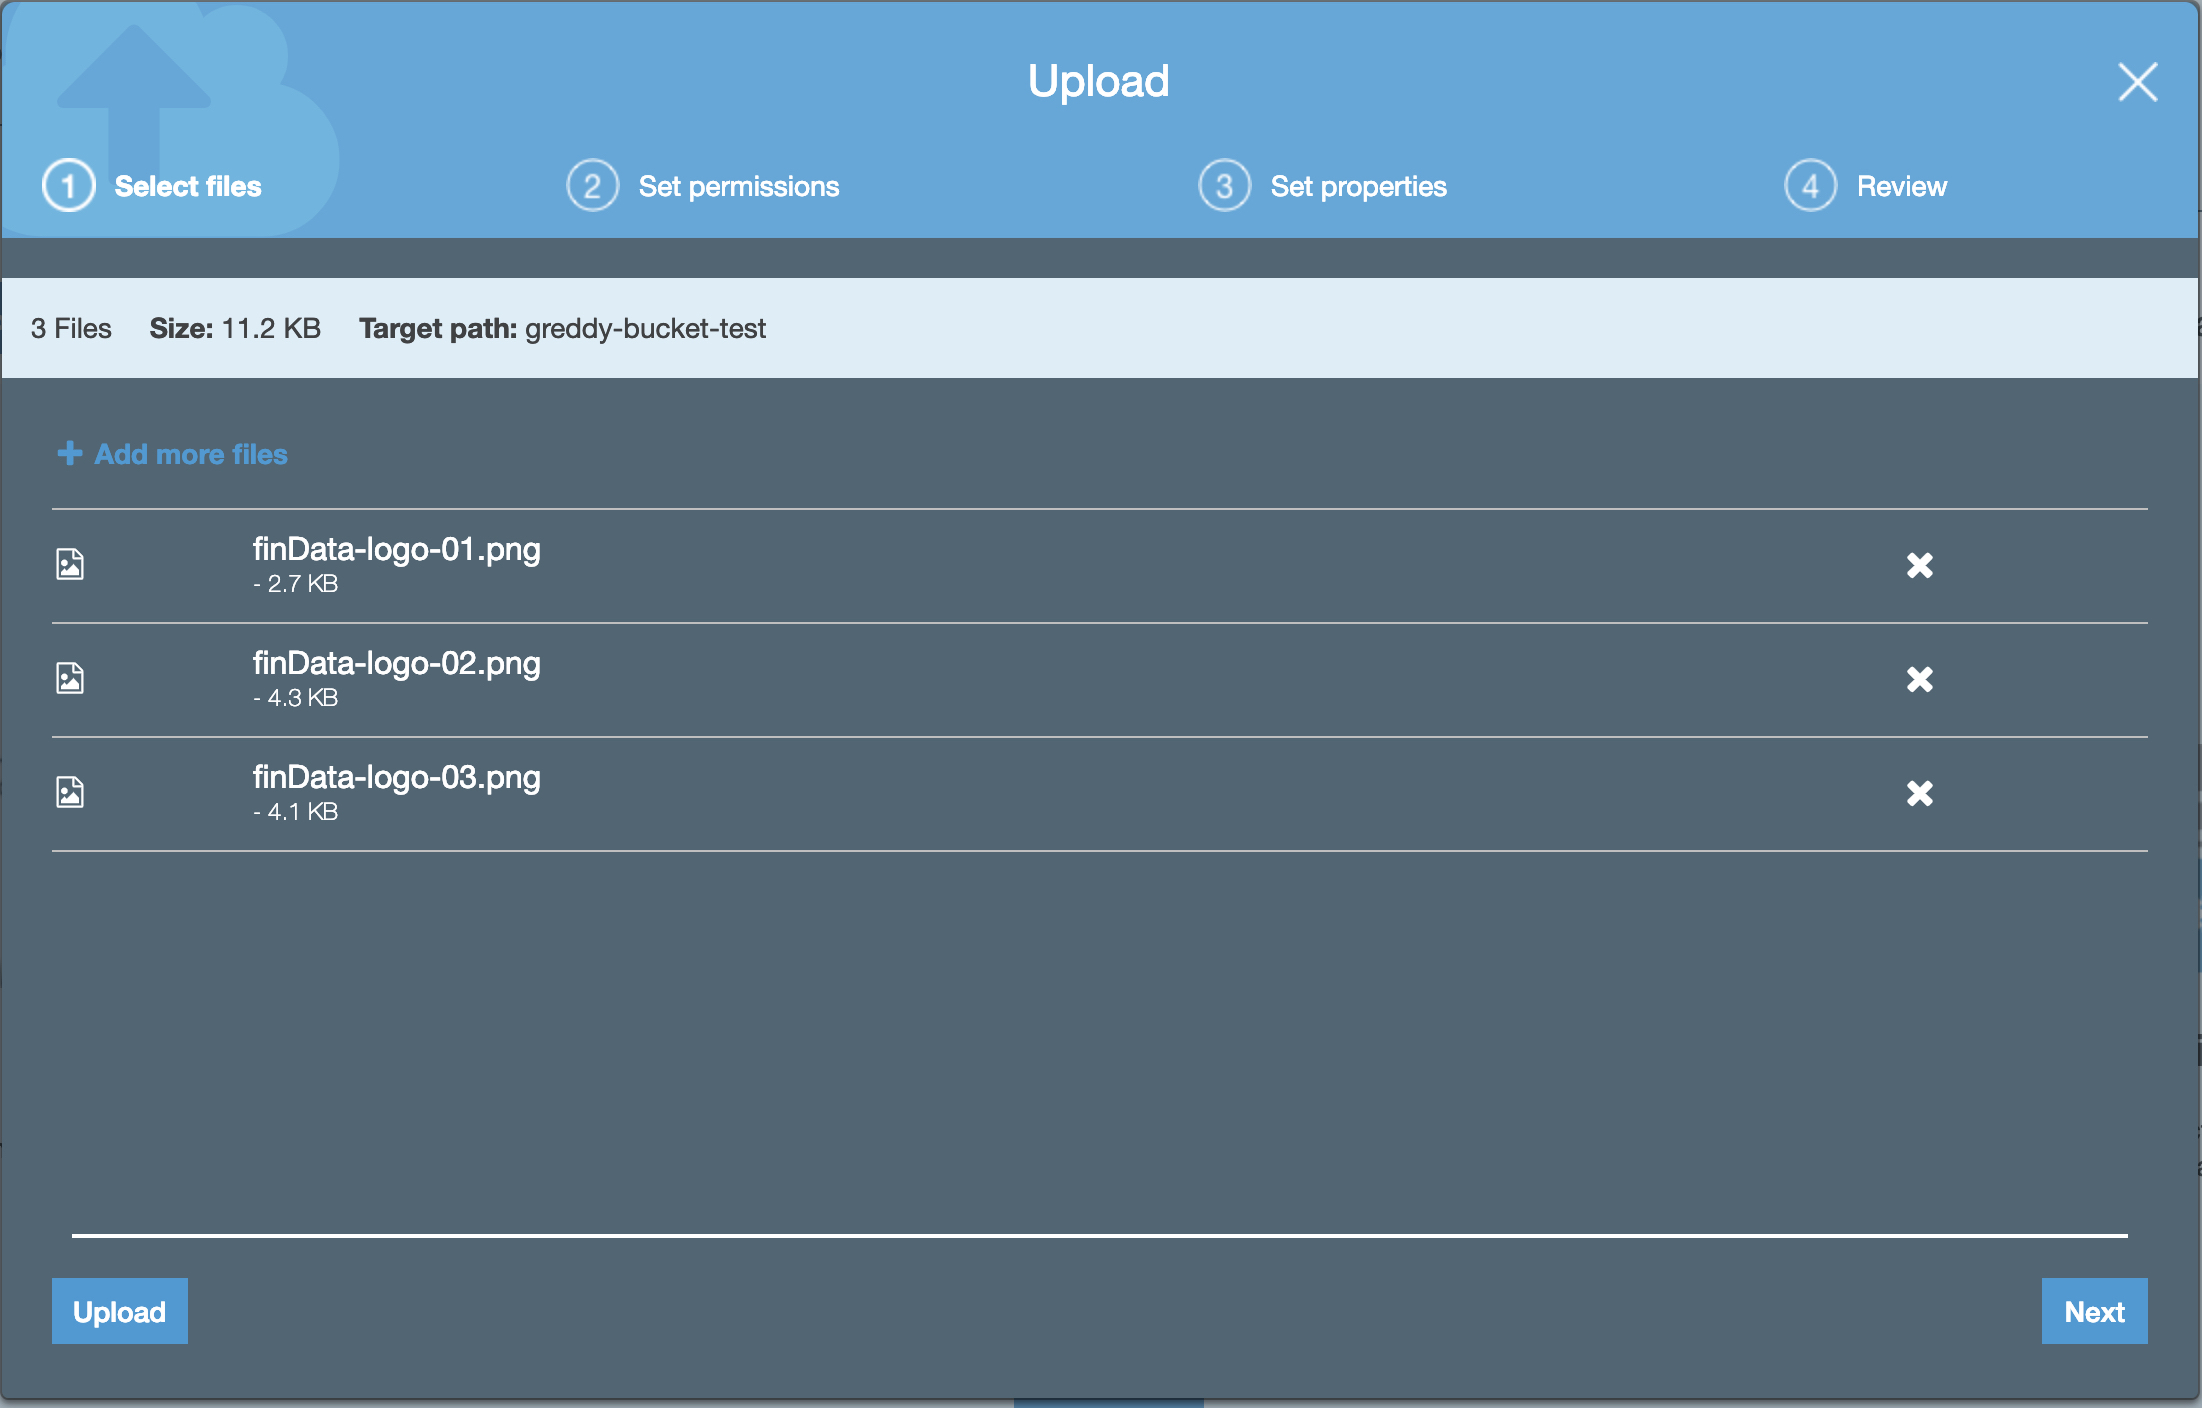This screenshot has height=1408, width=2202.
Task: Close the Upload dialog with X
Action: point(2137,82)
